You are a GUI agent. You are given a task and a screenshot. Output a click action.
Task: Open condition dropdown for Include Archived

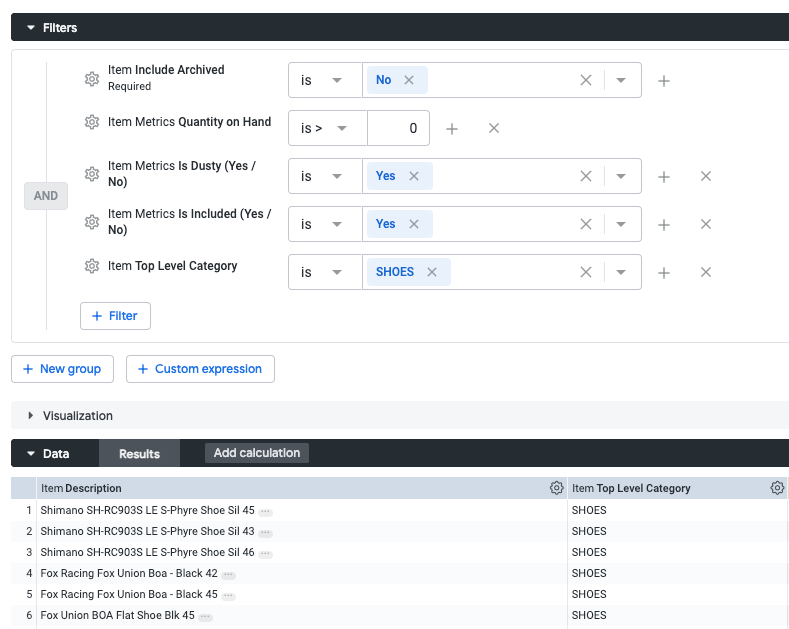(x=325, y=80)
